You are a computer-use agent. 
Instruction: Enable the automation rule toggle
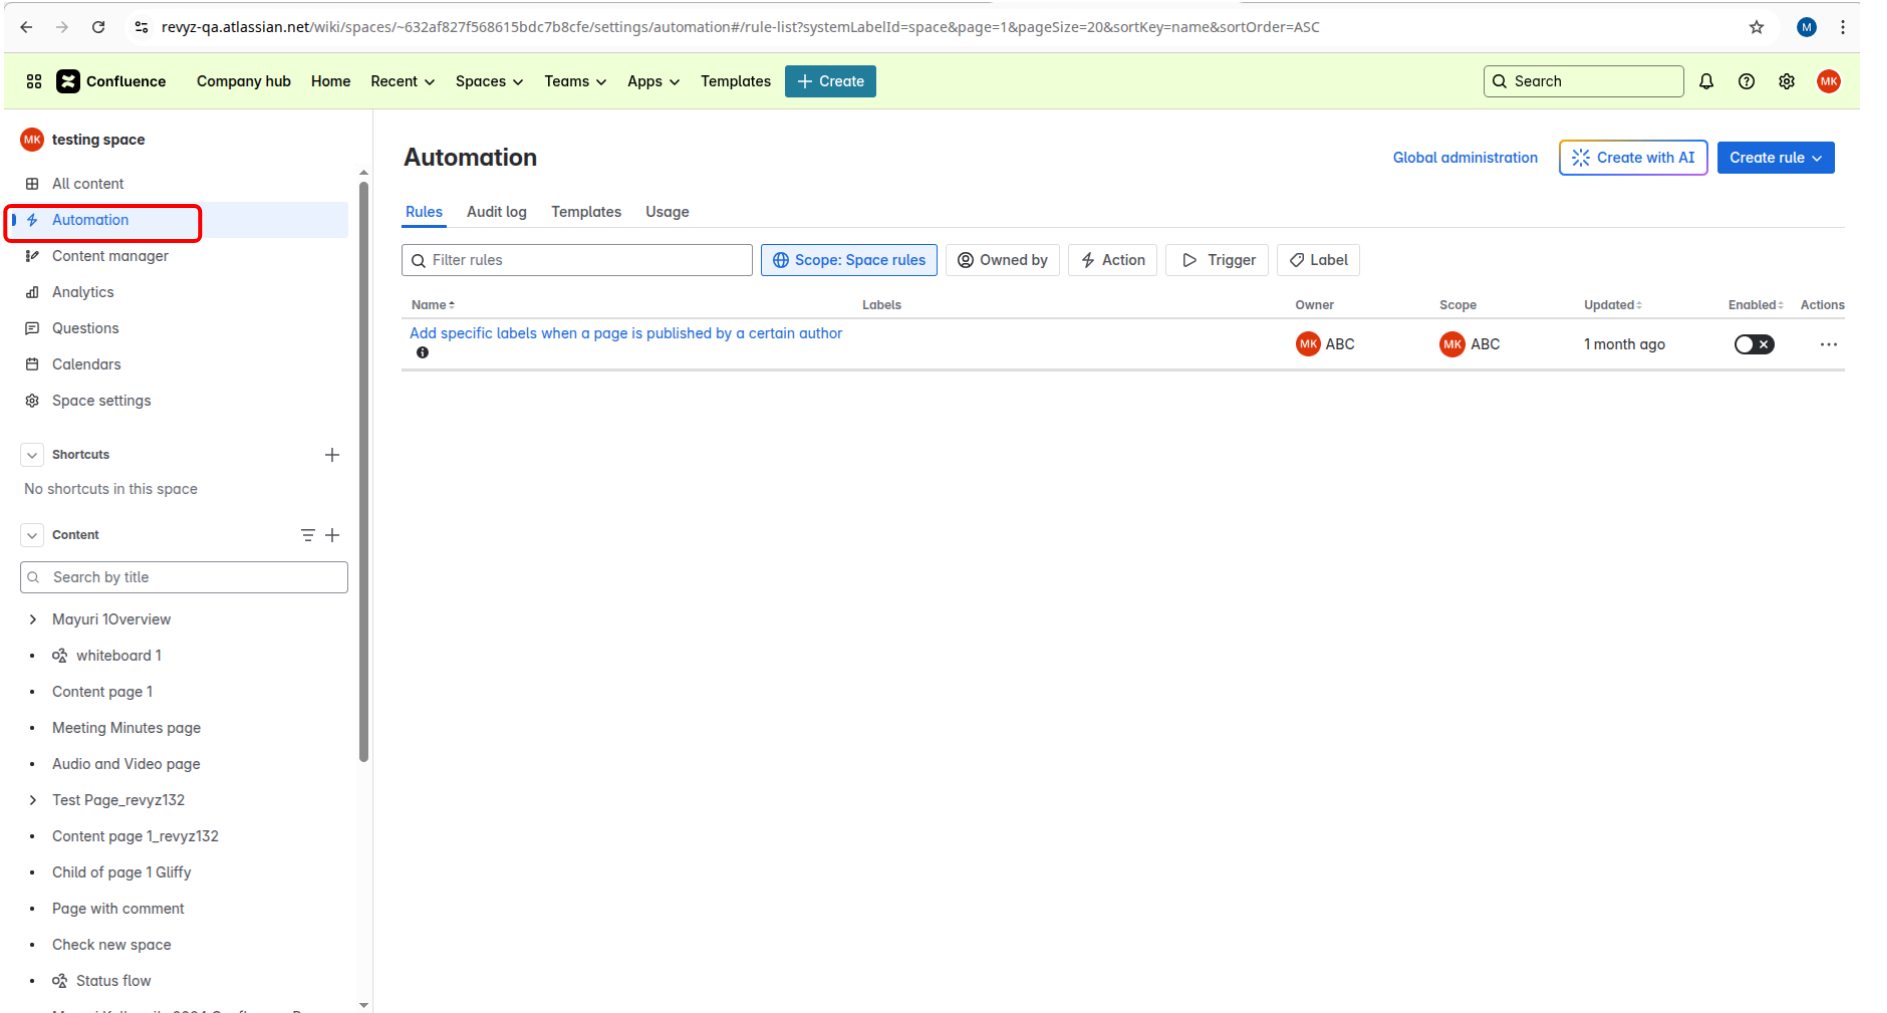[1754, 344]
